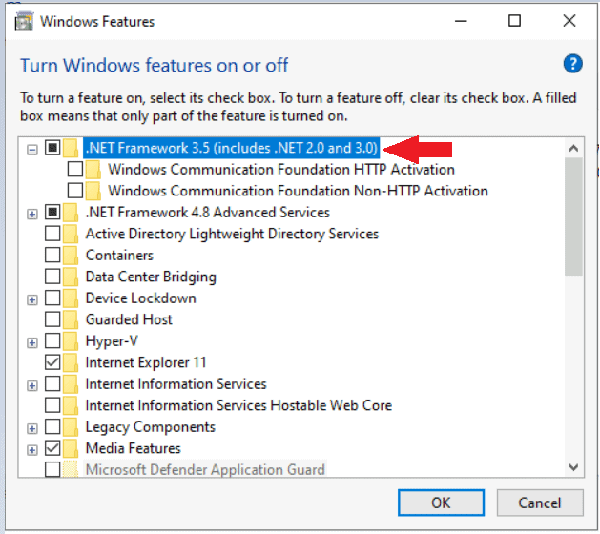Click the Guarded Host folder icon
The height and width of the screenshot is (534, 600).
point(70,319)
